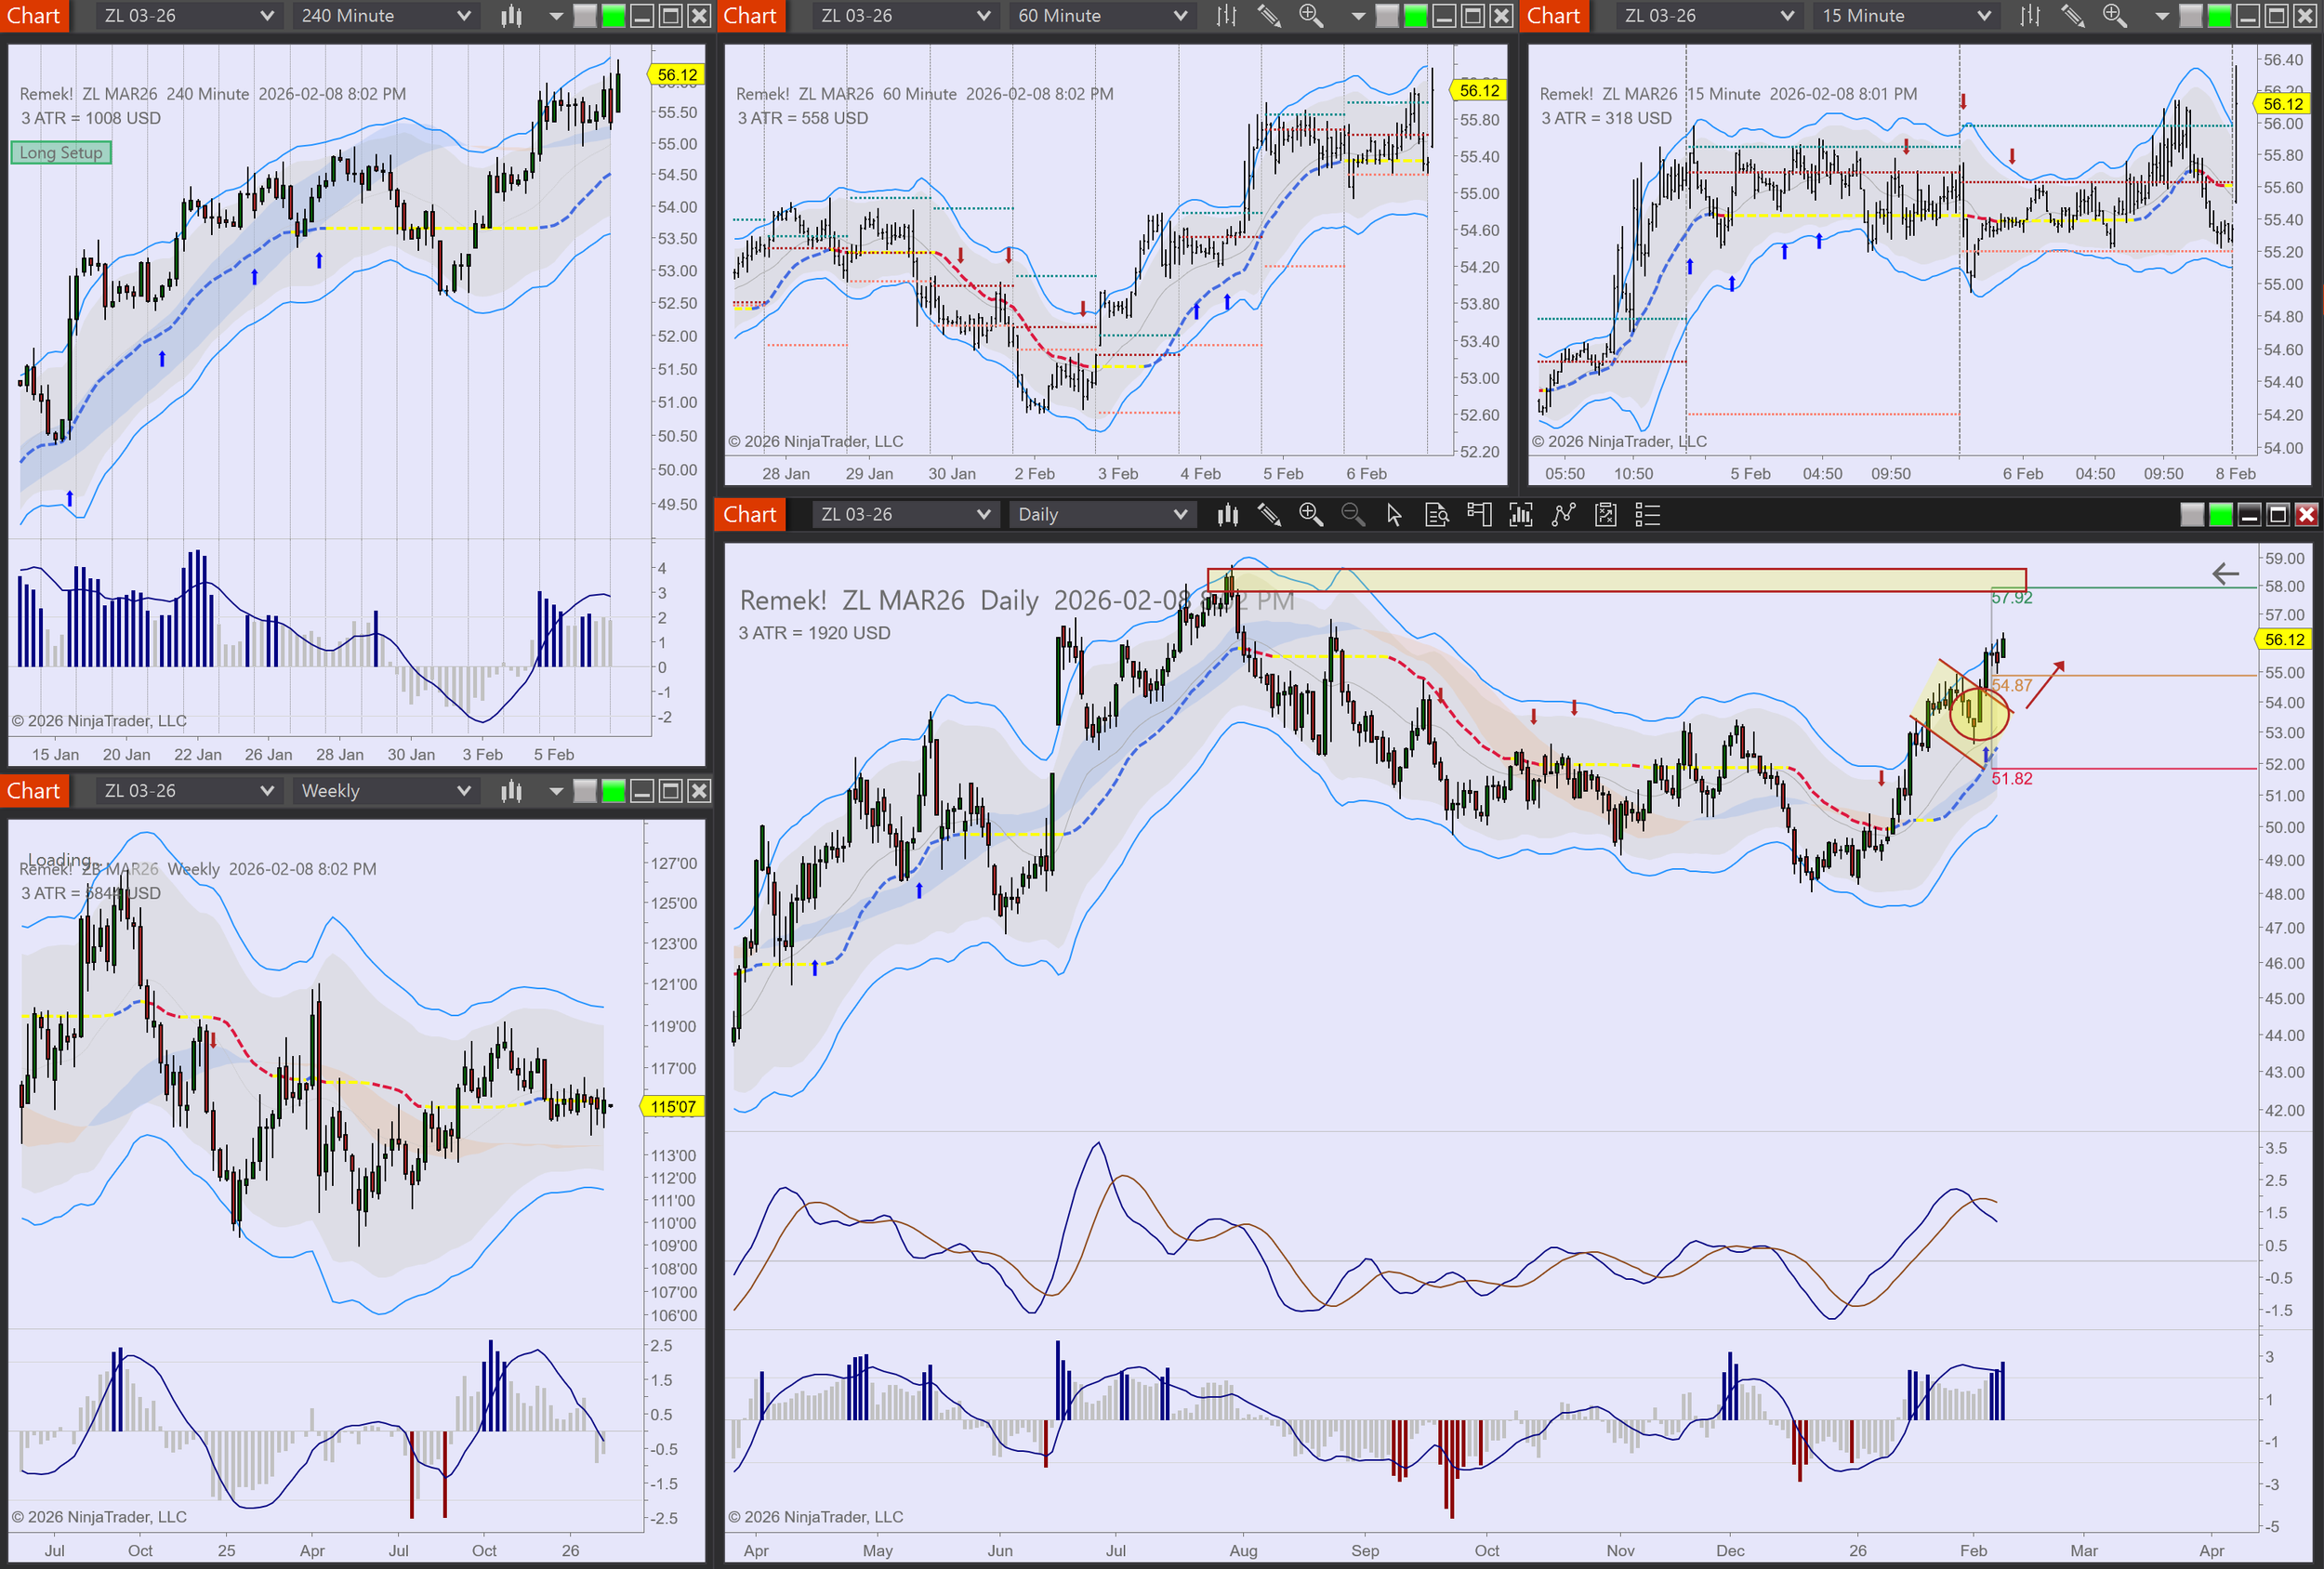Open Properties list icon in Daily chart
This screenshot has width=2324, height=1569.
[x=1647, y=515]
